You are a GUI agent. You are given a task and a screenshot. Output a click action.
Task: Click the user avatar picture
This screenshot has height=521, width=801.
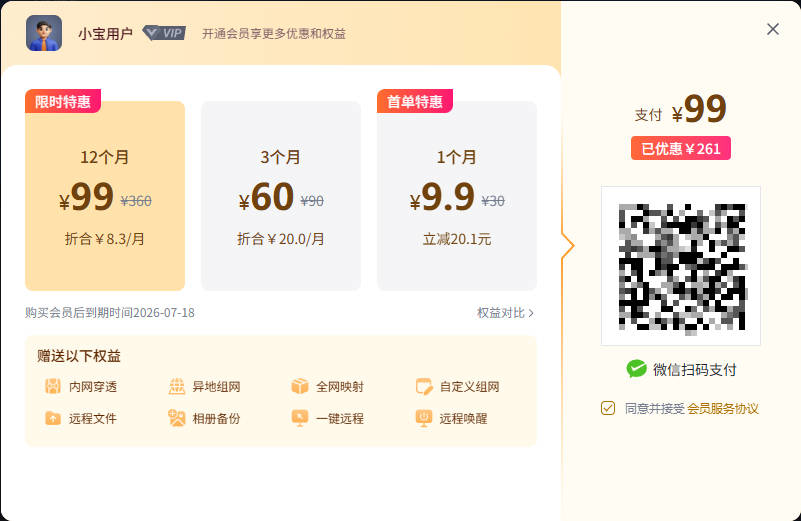tap(44, 33)
